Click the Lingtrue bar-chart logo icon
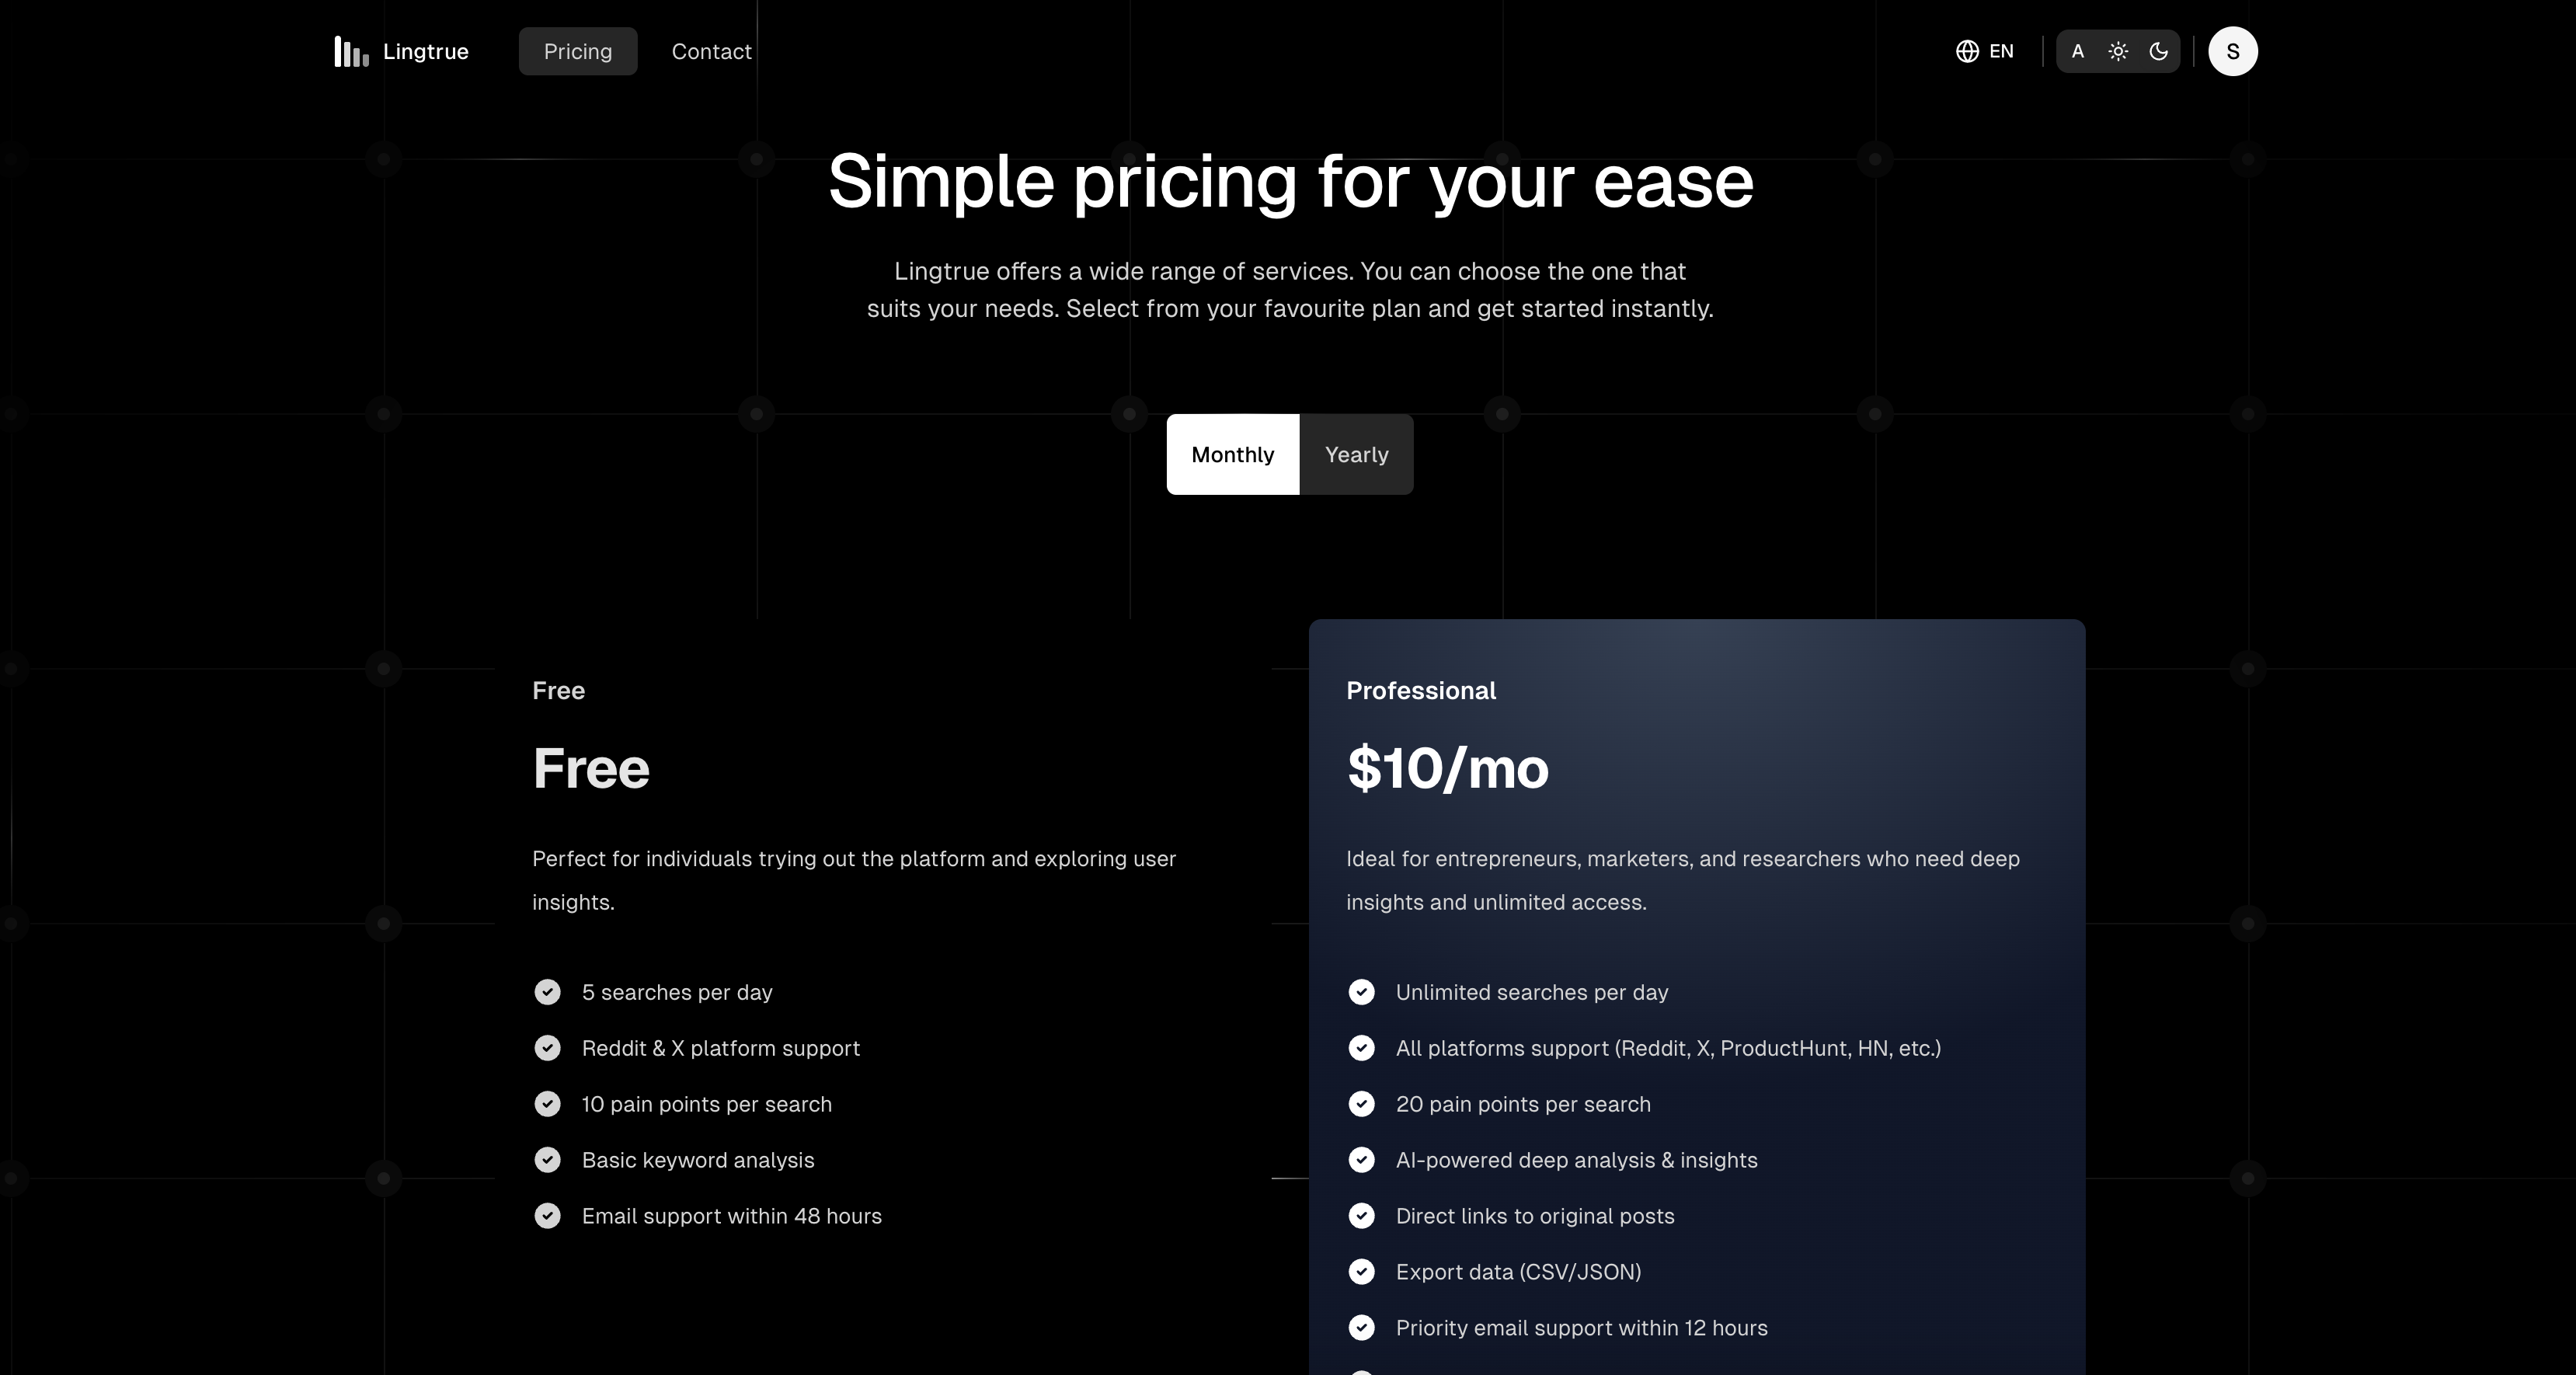Screen dimensions: 2576x1375 [x=351, y=52]
